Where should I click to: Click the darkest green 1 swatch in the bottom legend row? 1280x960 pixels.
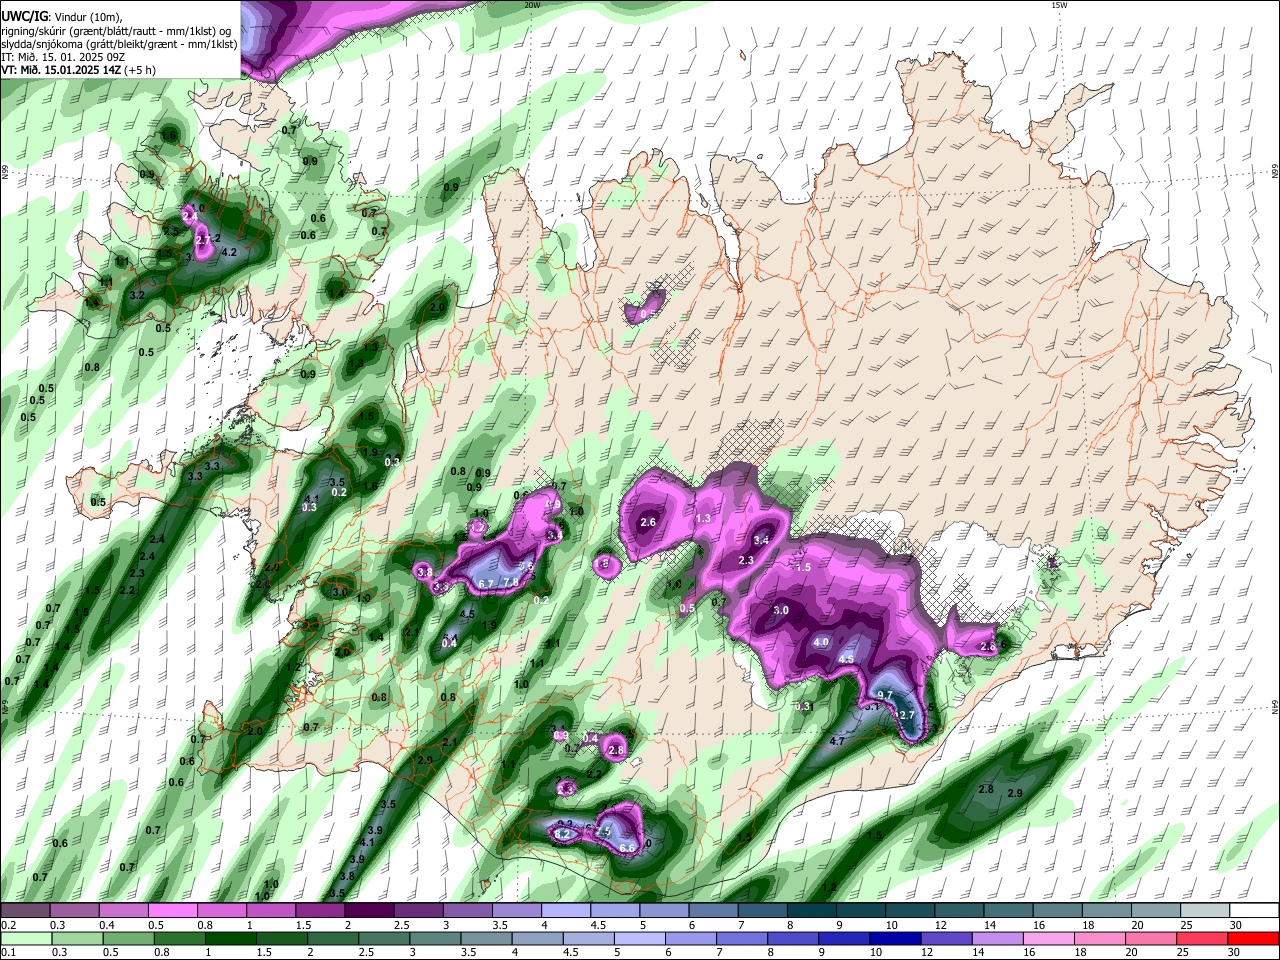pos(230,939)
